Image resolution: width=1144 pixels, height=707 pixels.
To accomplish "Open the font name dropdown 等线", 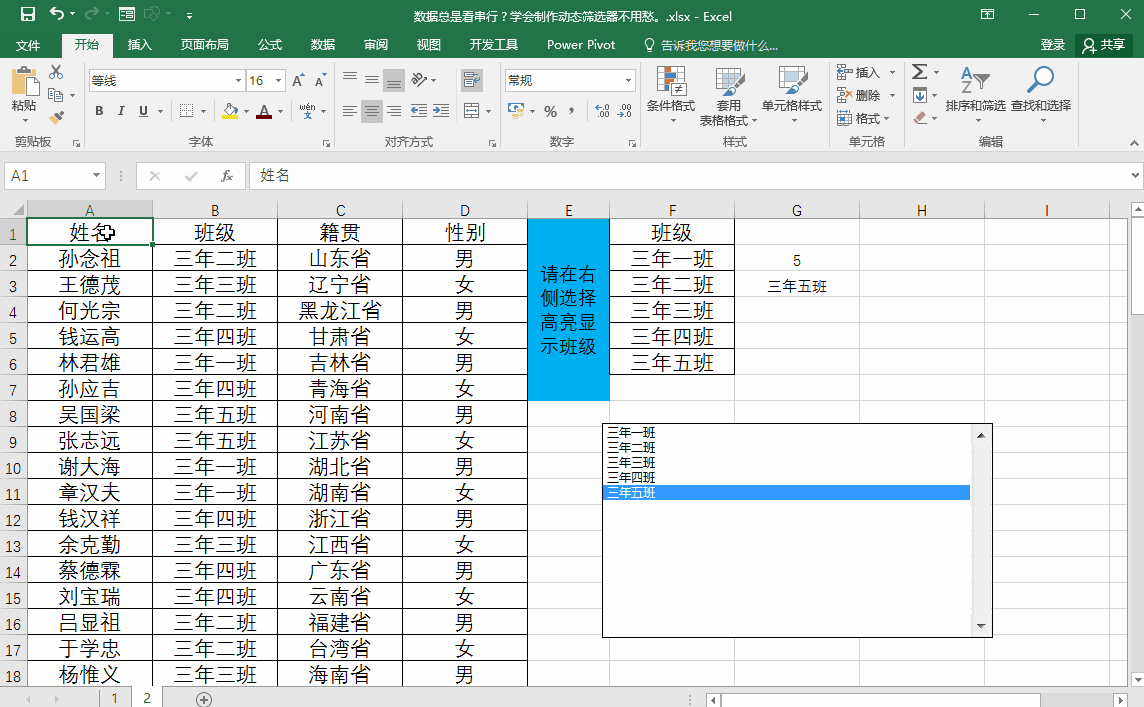I will (239, 80).
